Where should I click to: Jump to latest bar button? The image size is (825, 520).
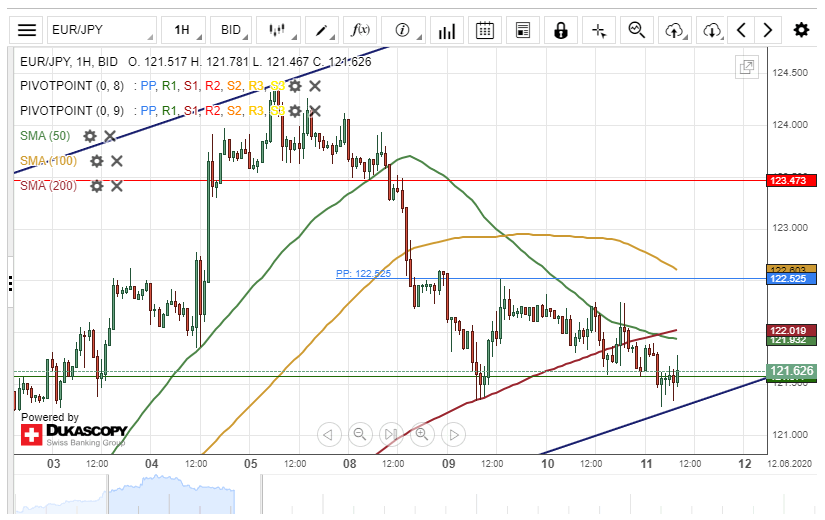[391, 435]
